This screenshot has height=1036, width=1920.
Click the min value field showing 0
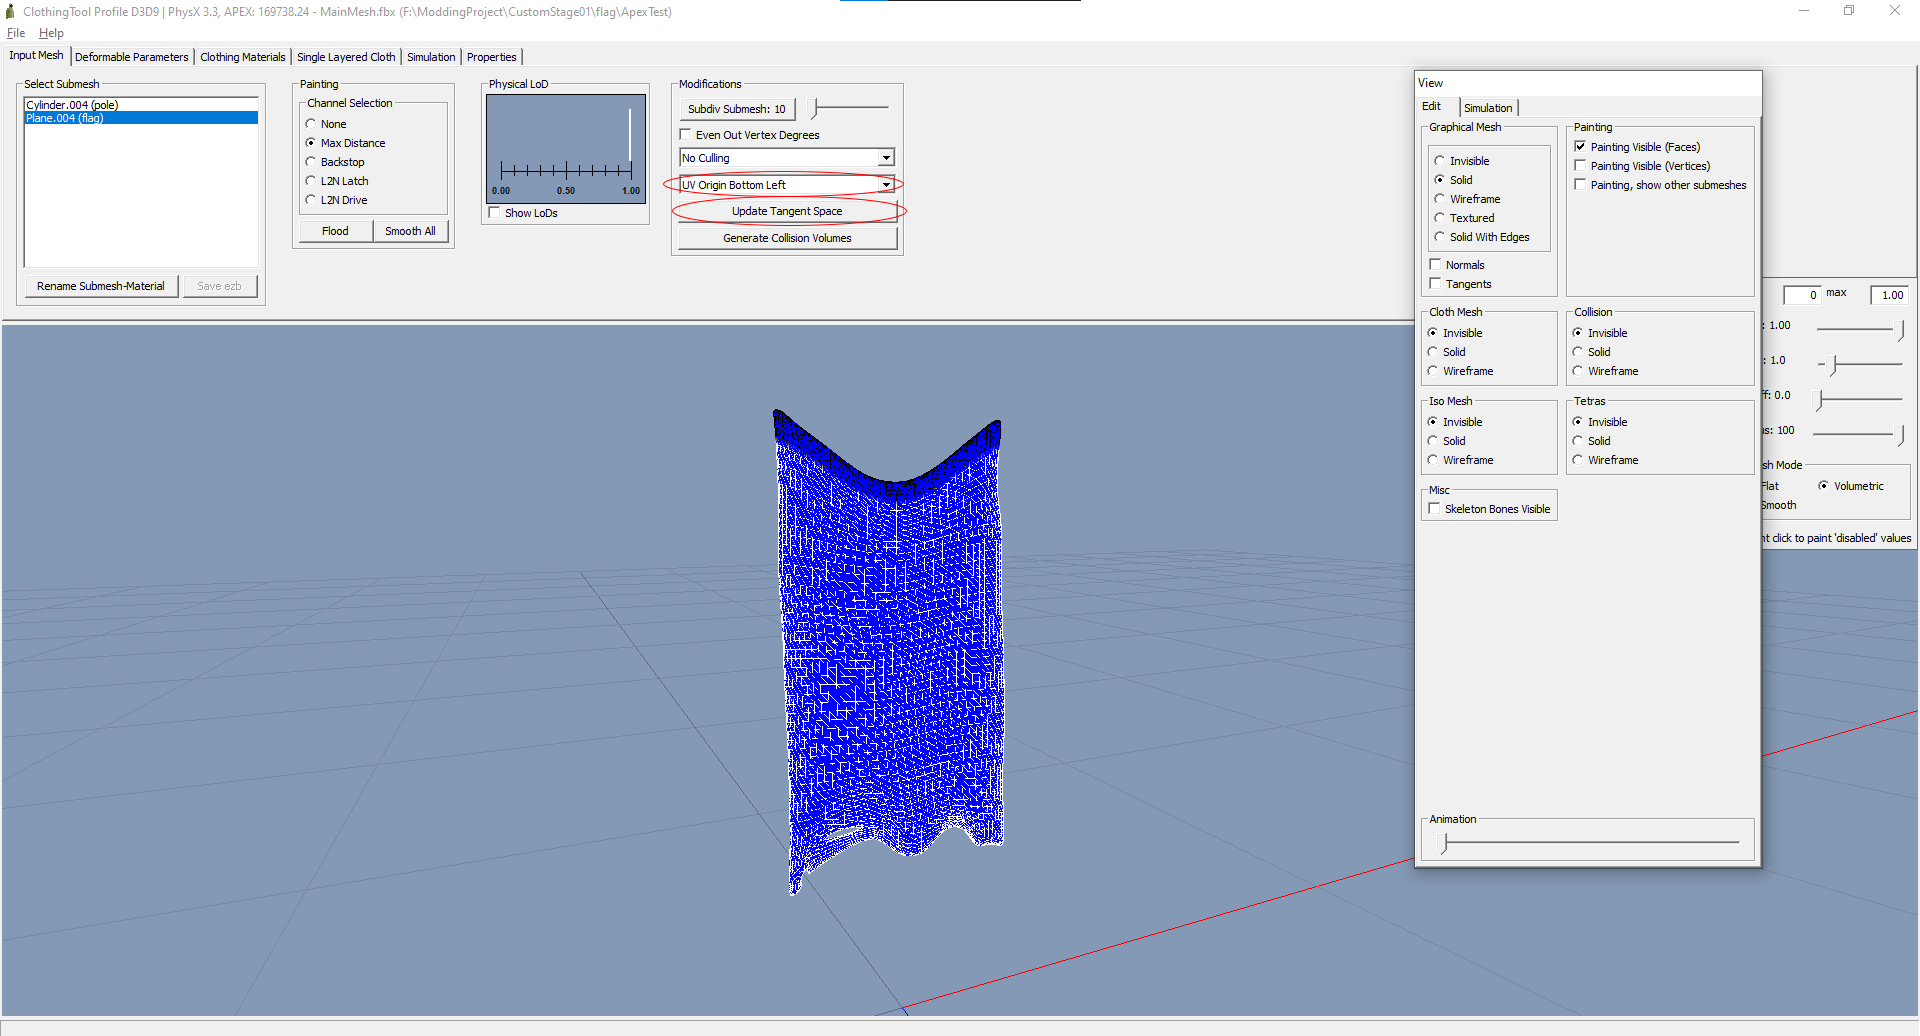[x=1802, y=294]
